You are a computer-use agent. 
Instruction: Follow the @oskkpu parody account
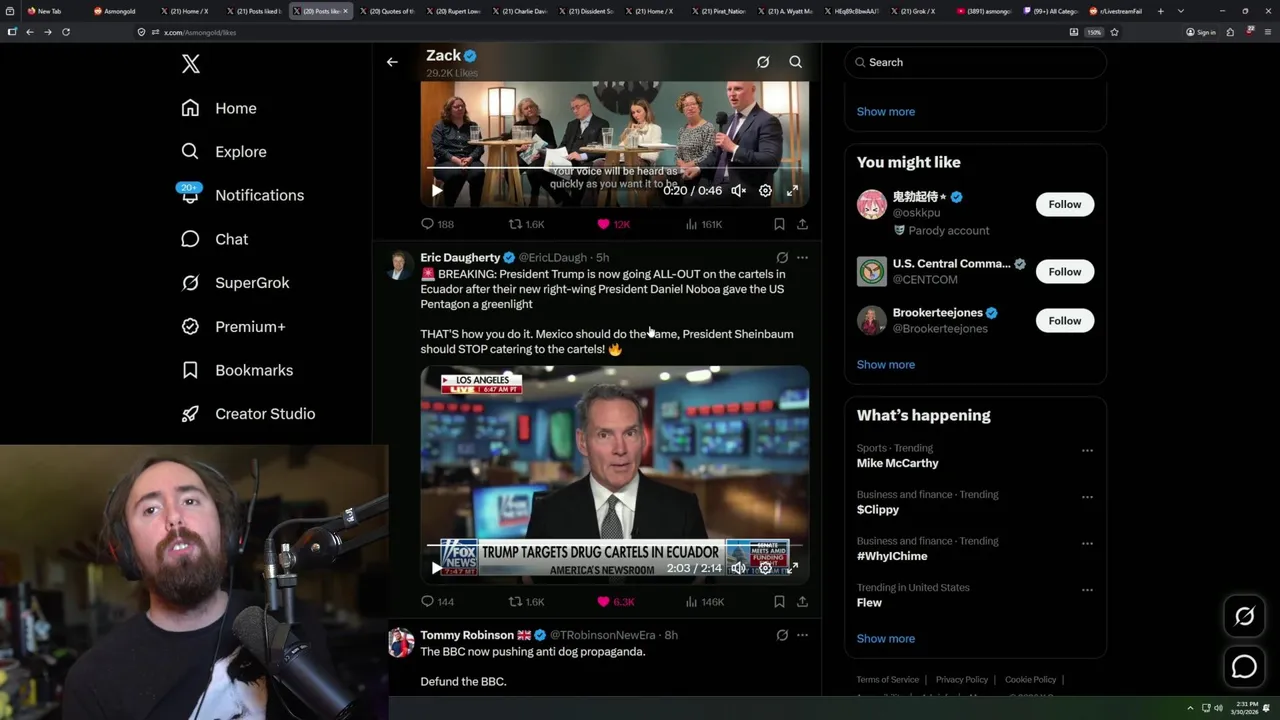(1065, 204)
